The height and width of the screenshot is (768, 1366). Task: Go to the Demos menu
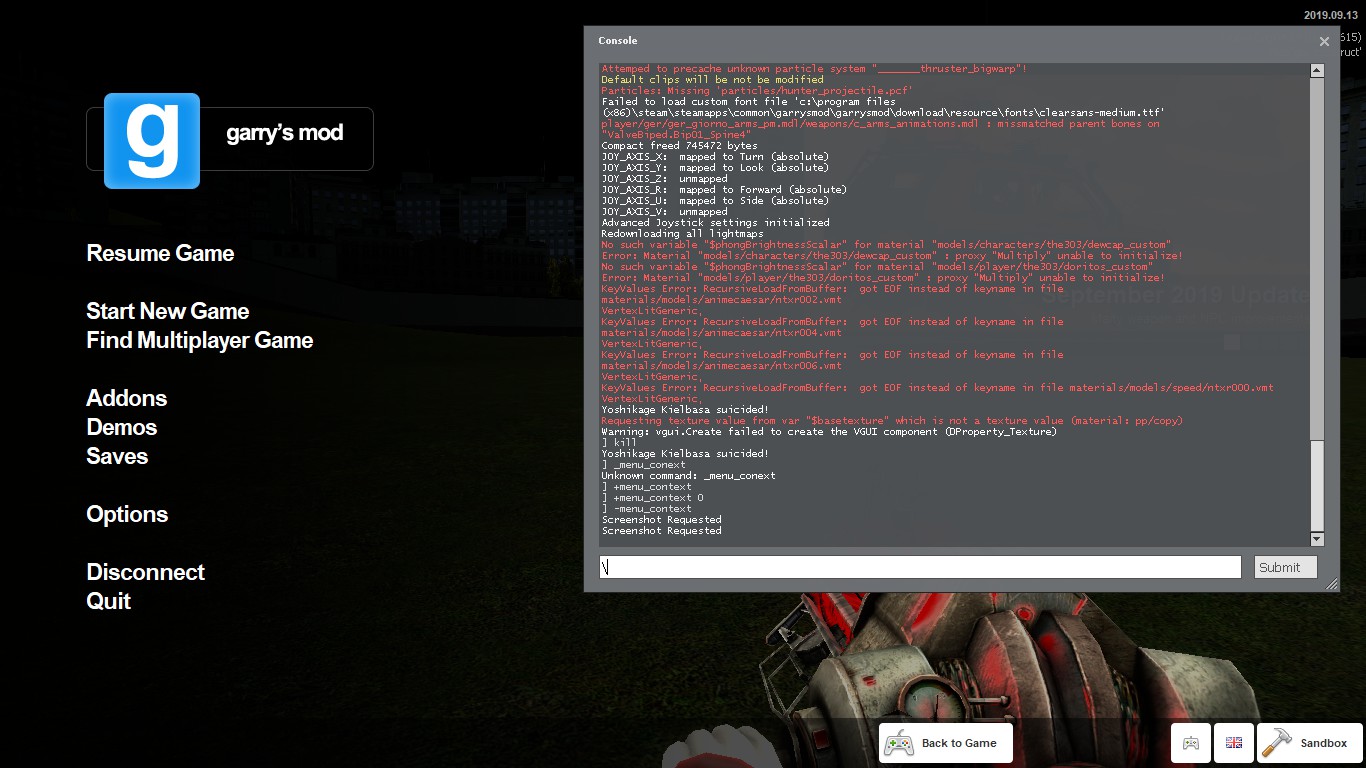(x=122, y=427)
